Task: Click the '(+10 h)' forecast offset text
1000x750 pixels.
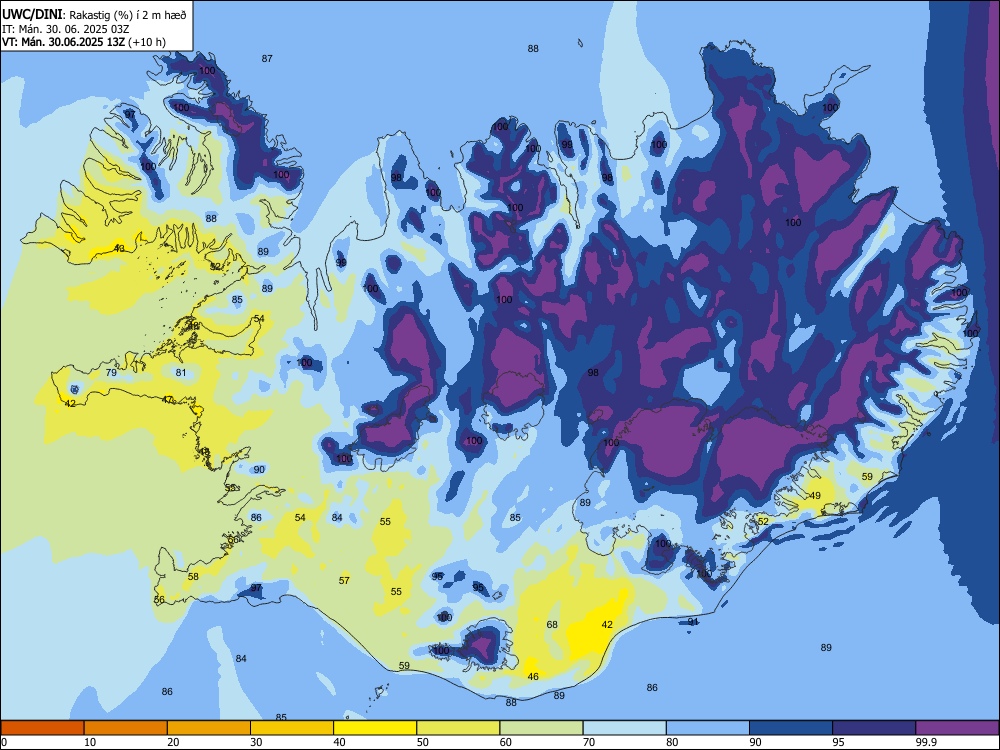Action: (147, 42)
